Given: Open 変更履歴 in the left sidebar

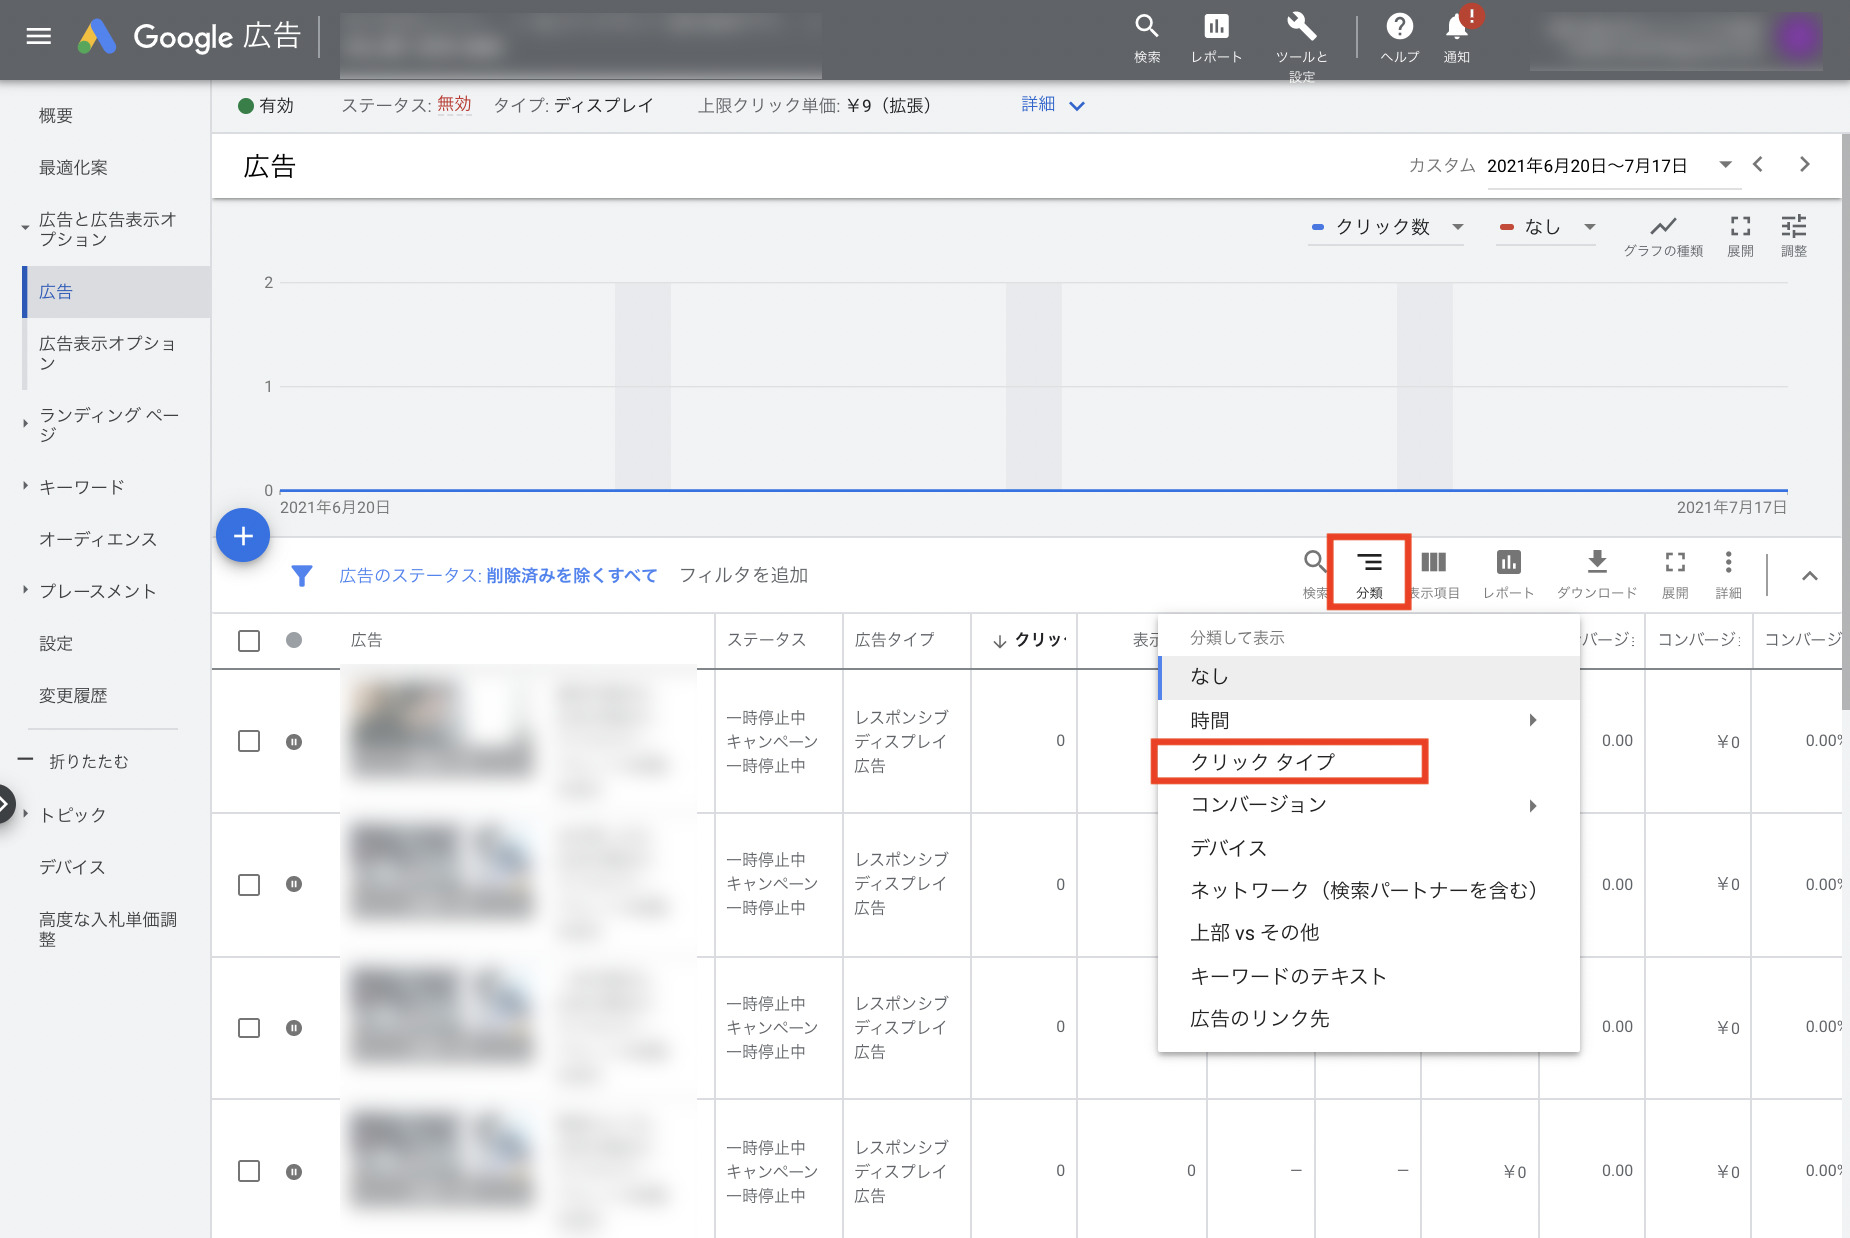Looking at the screenshot, I should [x=73, y=696].
